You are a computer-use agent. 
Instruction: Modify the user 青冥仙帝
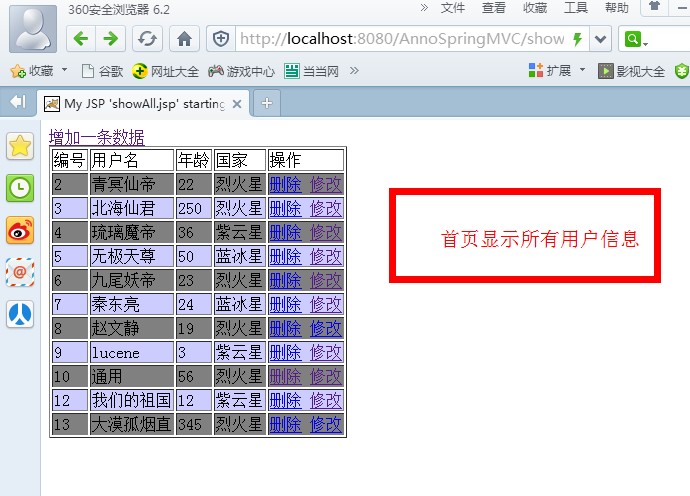point(326,184)
